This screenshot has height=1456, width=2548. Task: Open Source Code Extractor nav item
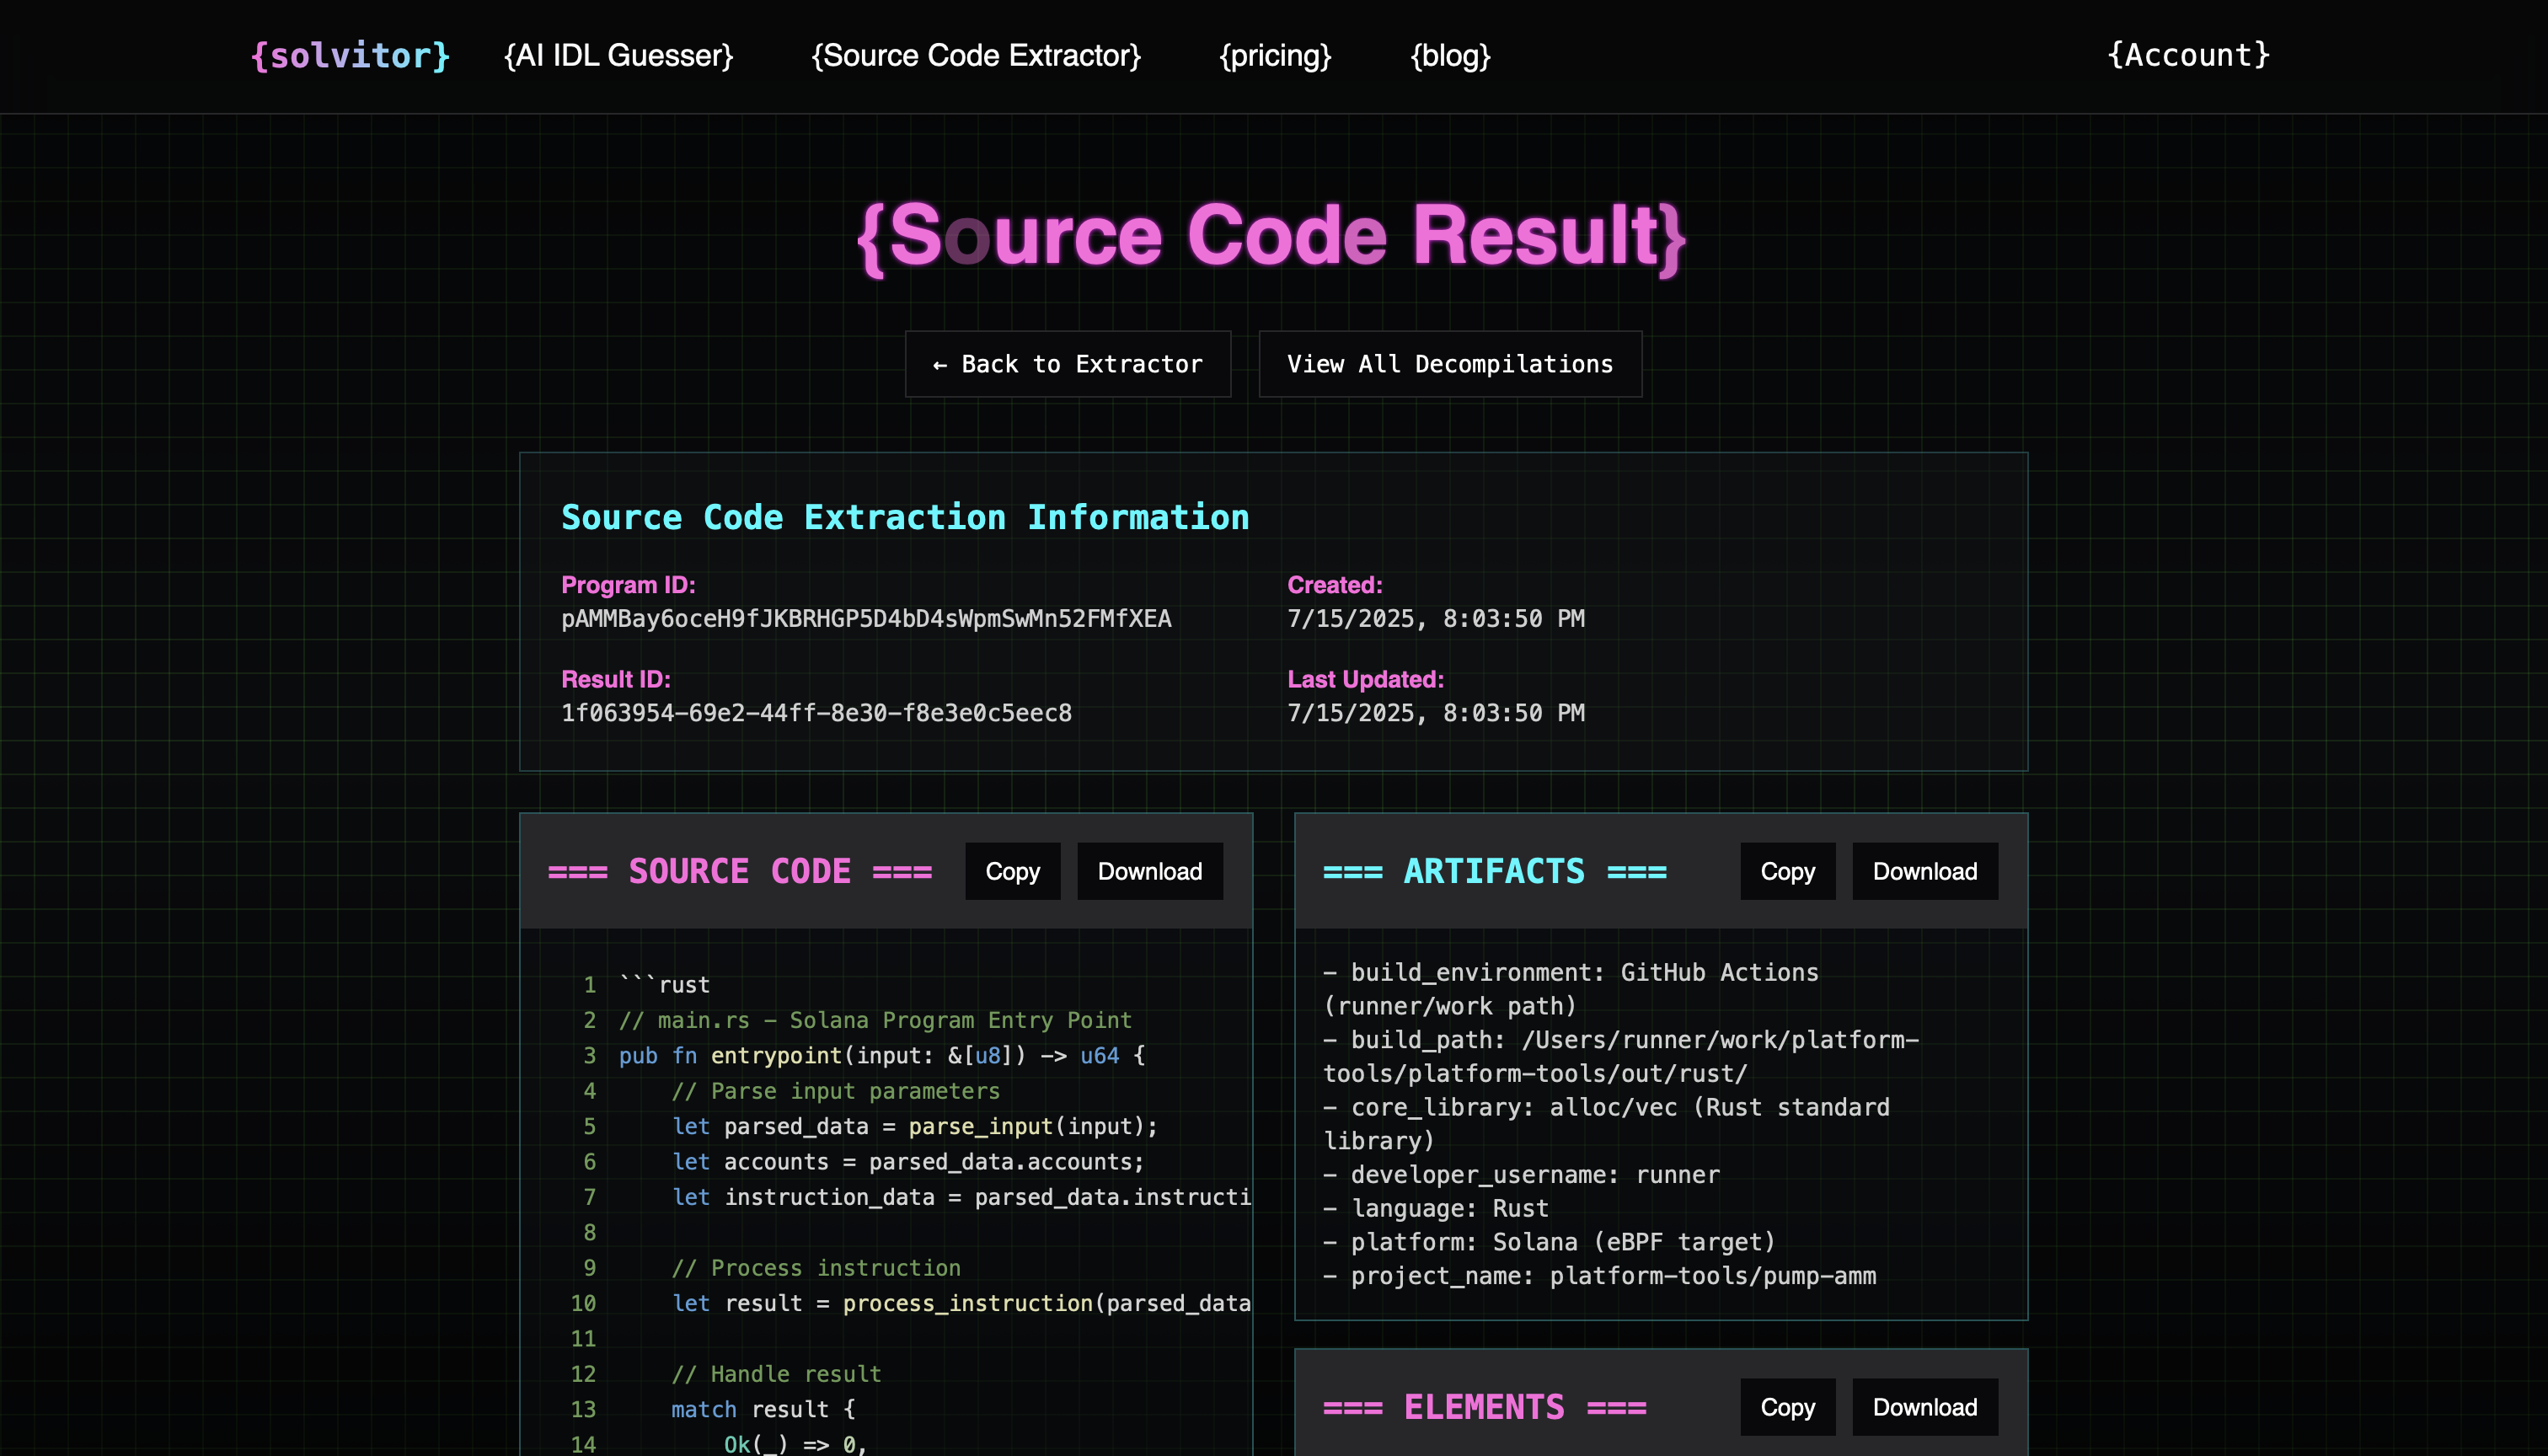pyautogui.click(x=976, y=56)
